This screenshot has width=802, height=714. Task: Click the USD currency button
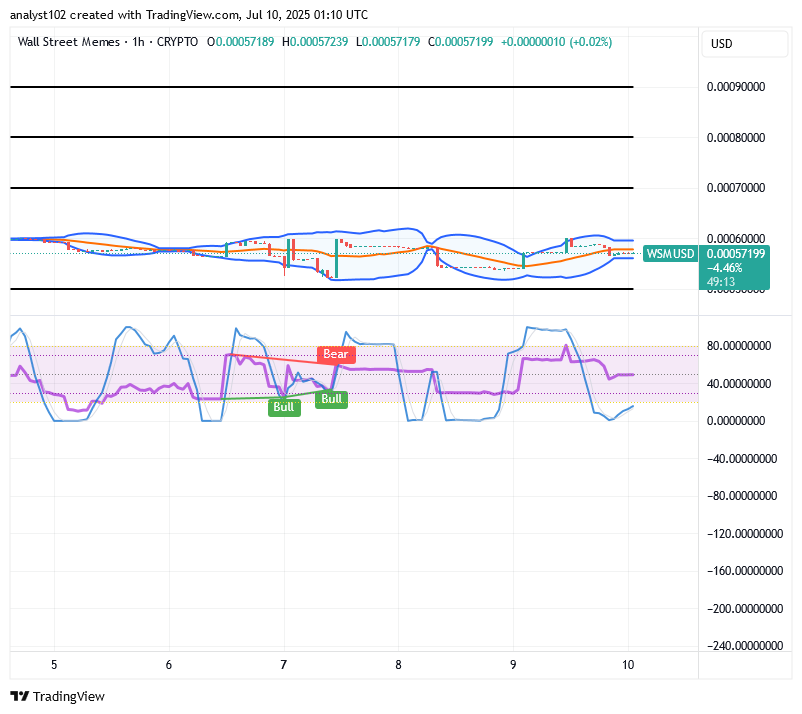(x=744, y=44)
